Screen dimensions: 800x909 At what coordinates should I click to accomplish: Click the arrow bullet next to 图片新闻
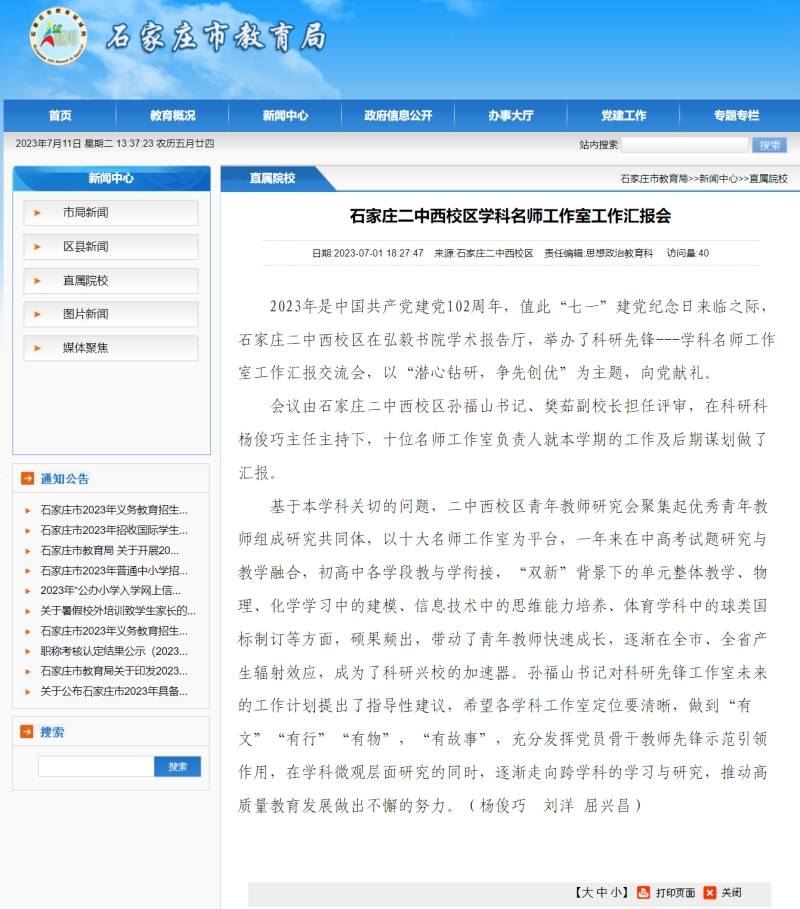[38, 314]
